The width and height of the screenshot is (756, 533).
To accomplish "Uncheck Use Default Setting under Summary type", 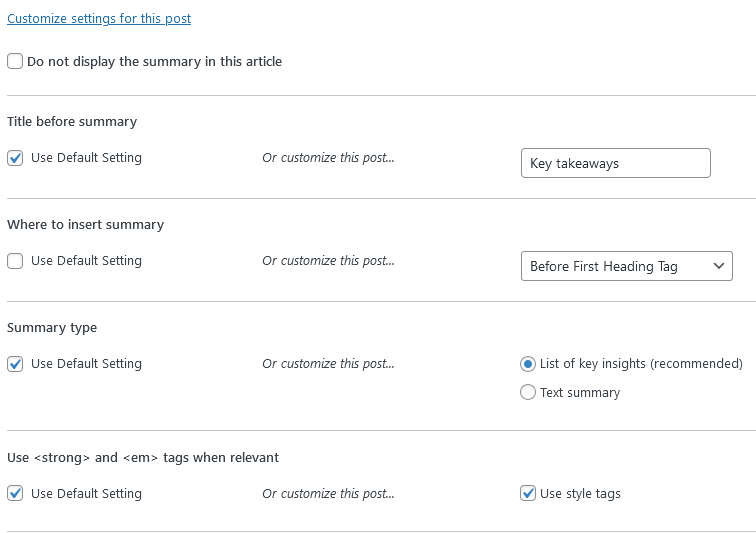I will coord(15,364).
